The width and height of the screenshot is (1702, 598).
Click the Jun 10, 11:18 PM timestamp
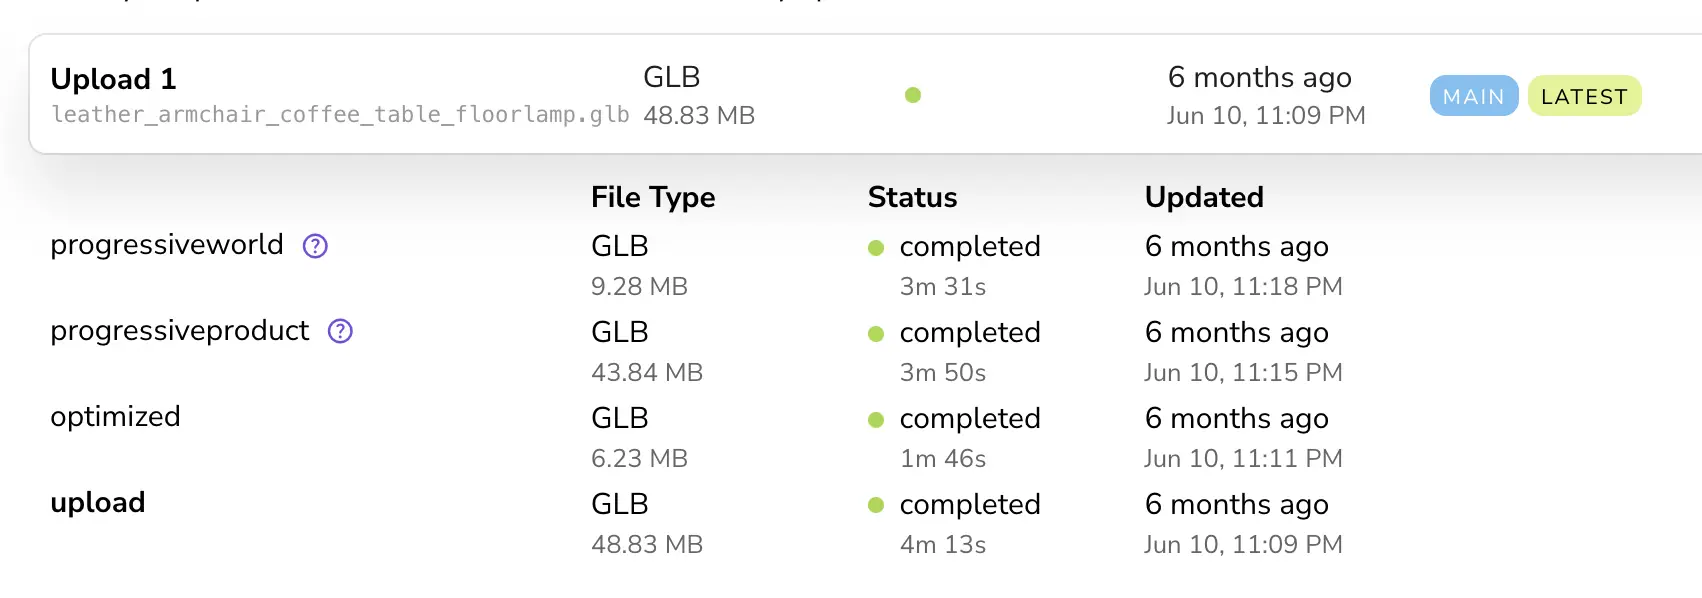click(1243, 287)
